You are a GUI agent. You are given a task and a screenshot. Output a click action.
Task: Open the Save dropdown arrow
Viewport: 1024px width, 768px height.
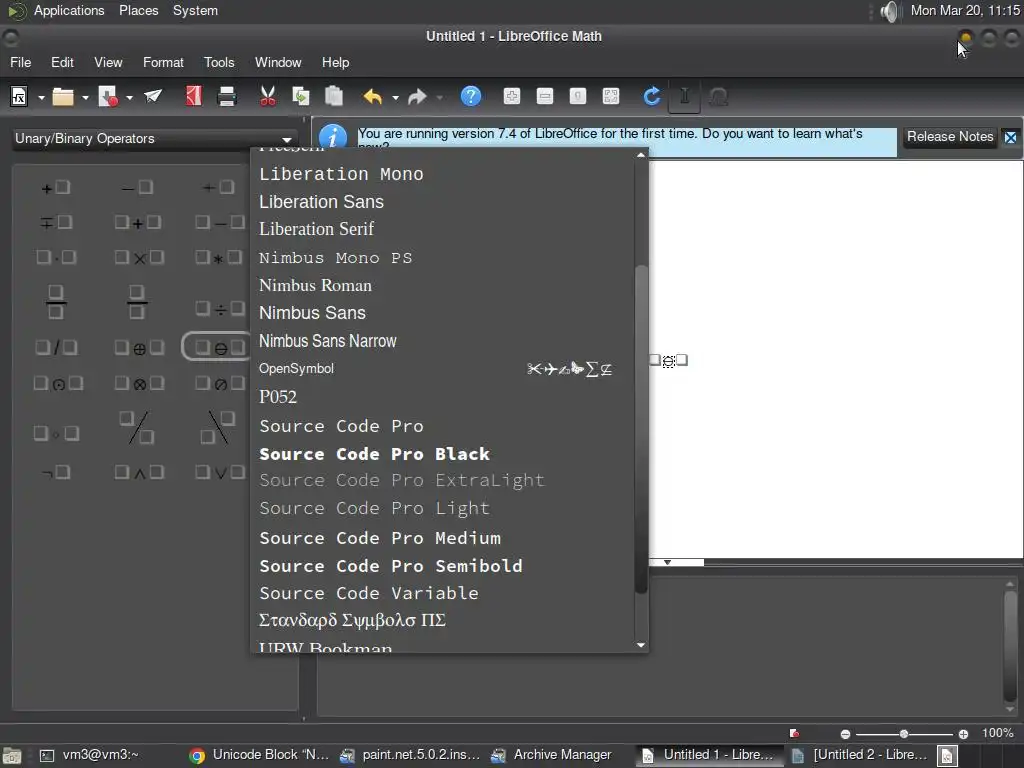pyautogui.click(x=129, y=97)
